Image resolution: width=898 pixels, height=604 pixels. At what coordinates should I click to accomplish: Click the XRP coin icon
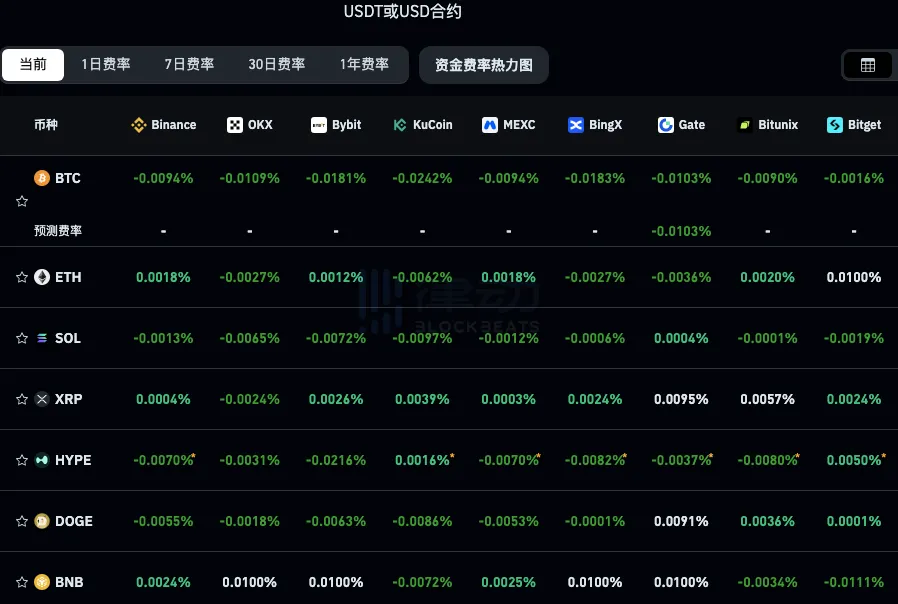(42, 399)
